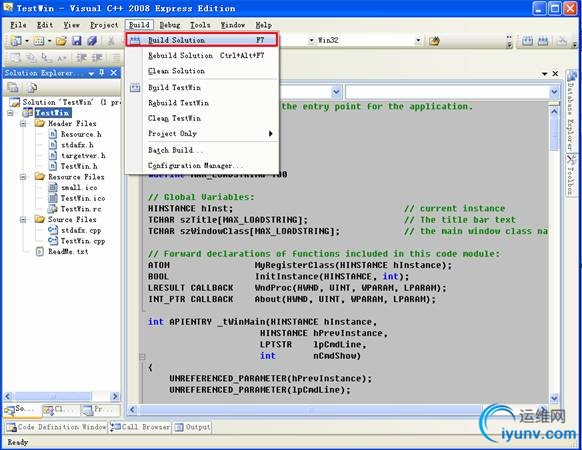This screenshot has height=450, width=582.
Task: Select small.ico resource file
Action: 79,188
